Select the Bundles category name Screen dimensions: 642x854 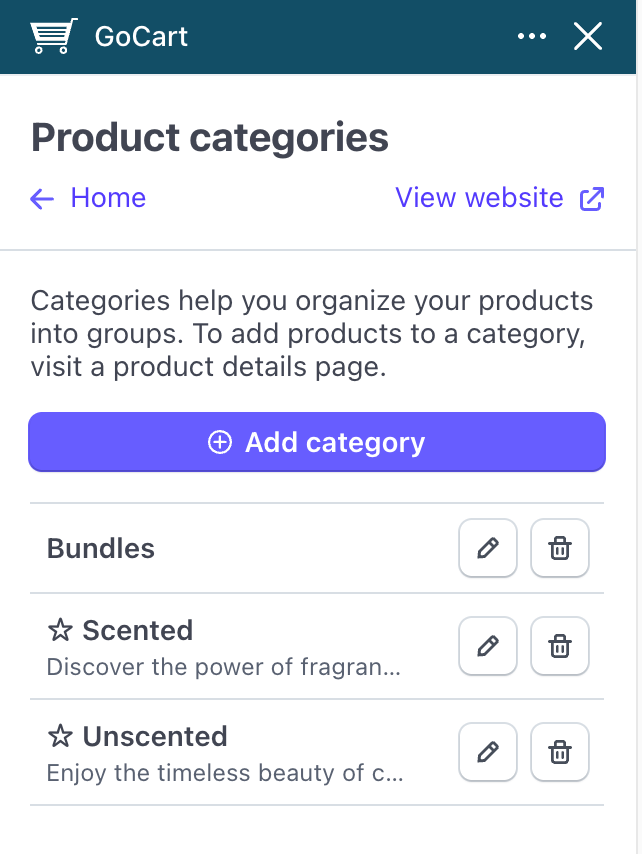pos(101,548)
